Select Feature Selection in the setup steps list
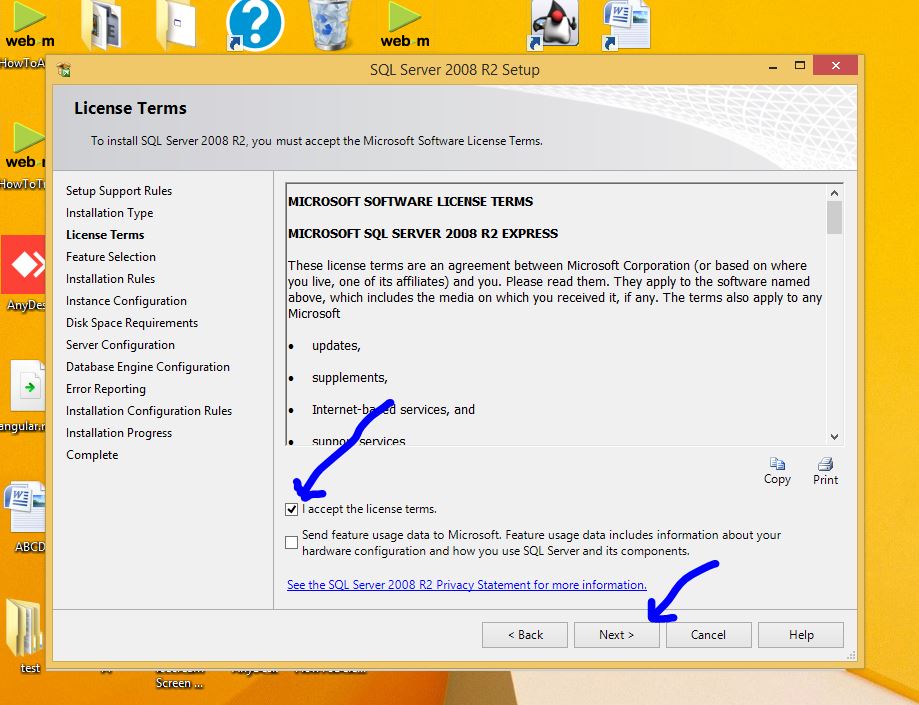Screen dimensions: 919x705 tap(111, 257)
